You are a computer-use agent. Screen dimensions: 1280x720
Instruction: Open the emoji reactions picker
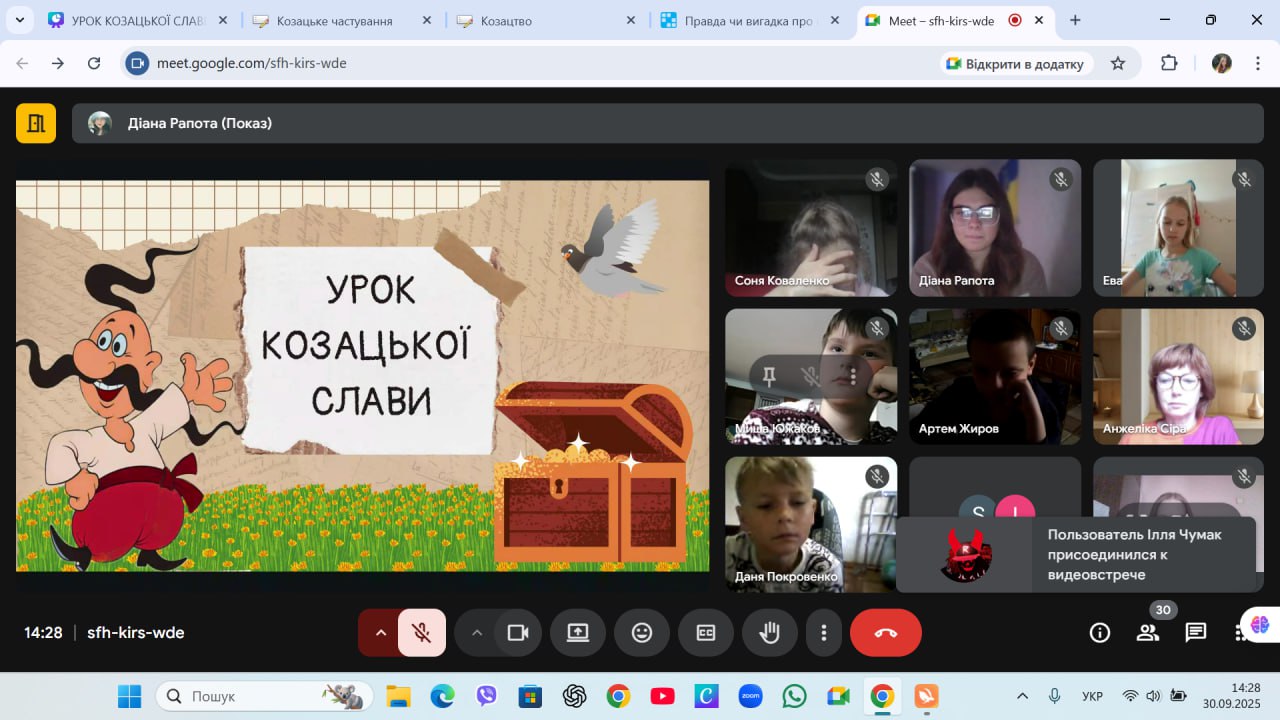tap(641, 633)
